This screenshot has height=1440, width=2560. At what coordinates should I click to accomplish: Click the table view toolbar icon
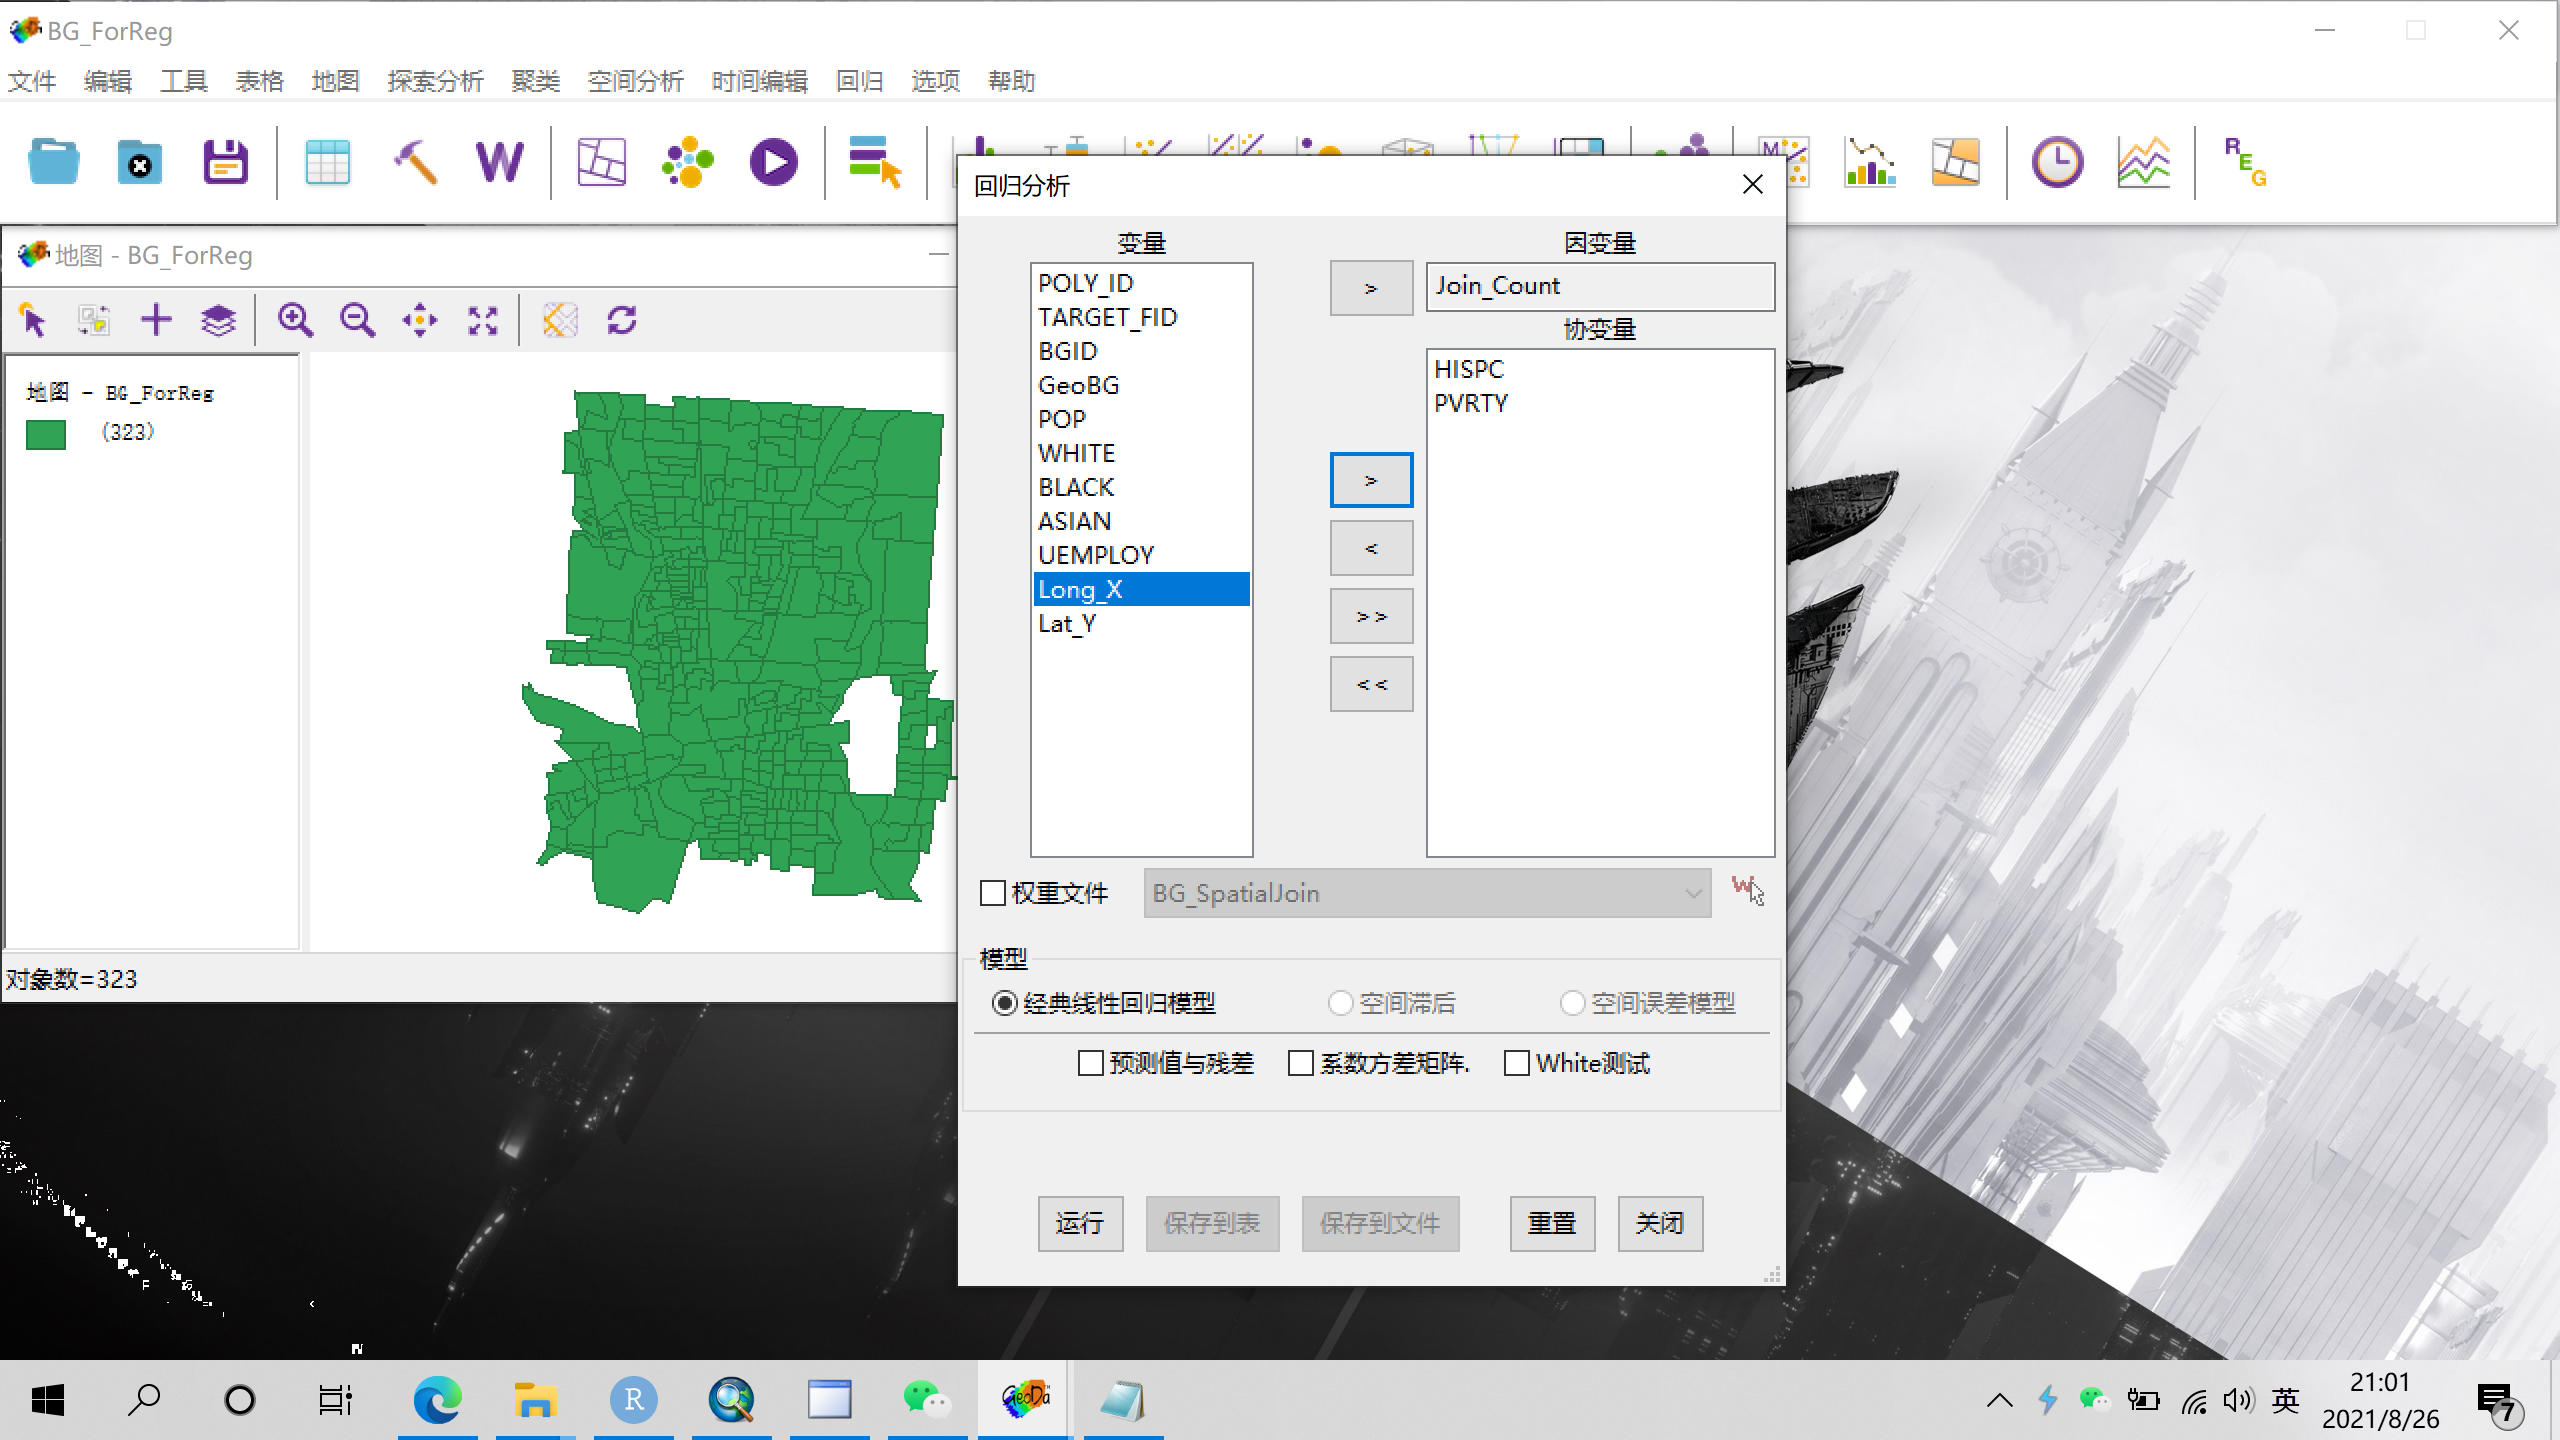[x=327, y=162]
